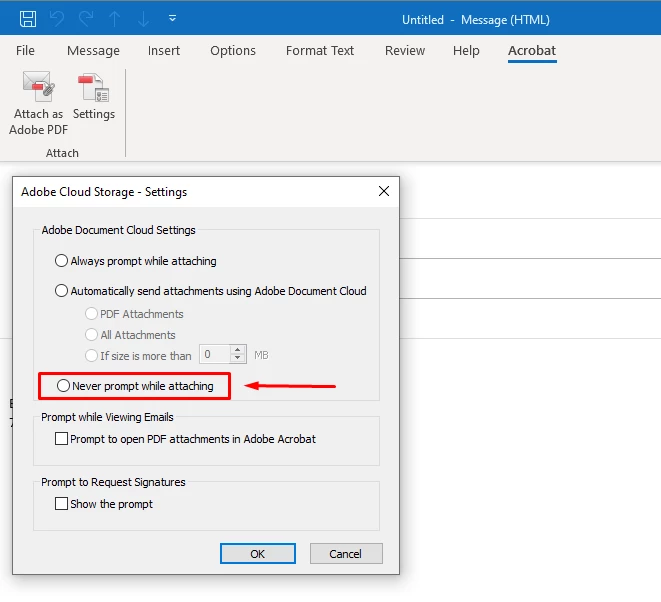Click the Next Item down-arrow icon
This screenshot has width=661, height=602.
[x=143, y=19]
